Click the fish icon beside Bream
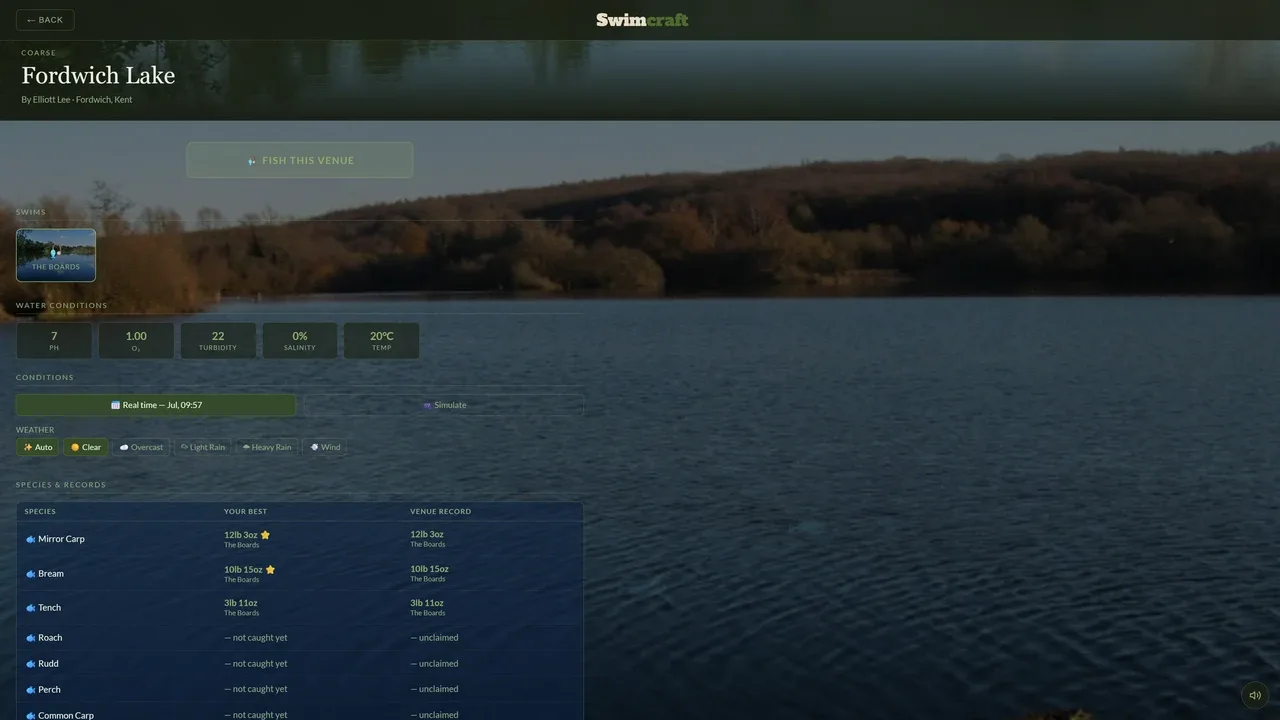 point(31,574)
